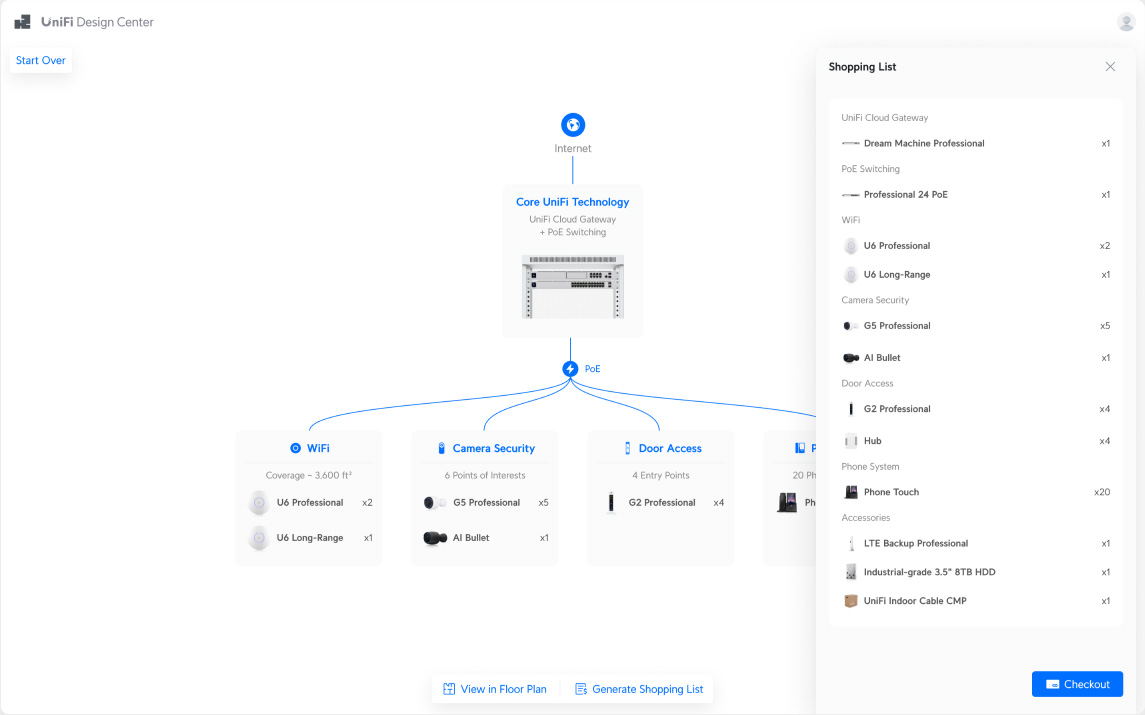Click the x20 quantity for Phone Touch
The image size is (1145, 715).
tap(1102, 492)
